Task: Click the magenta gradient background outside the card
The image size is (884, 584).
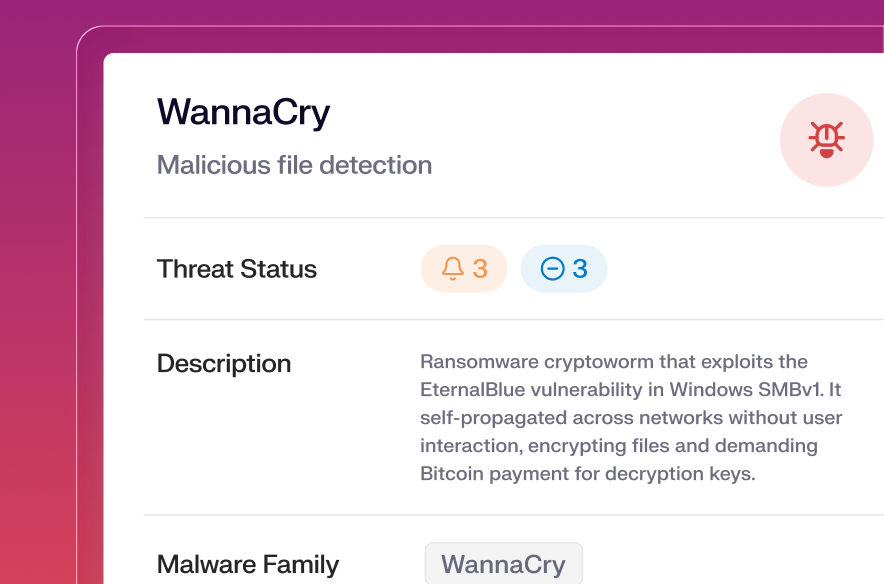Action: click(40, 300)
